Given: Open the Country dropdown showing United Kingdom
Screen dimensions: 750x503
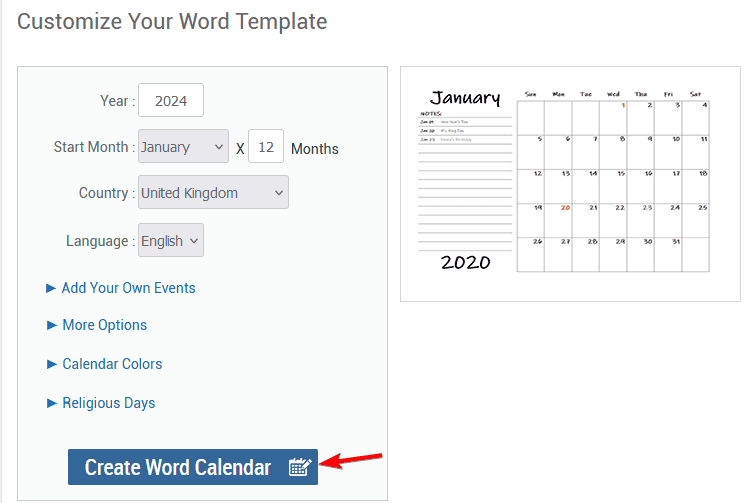Looking at the screenshot, I should [x=213, y=192].
